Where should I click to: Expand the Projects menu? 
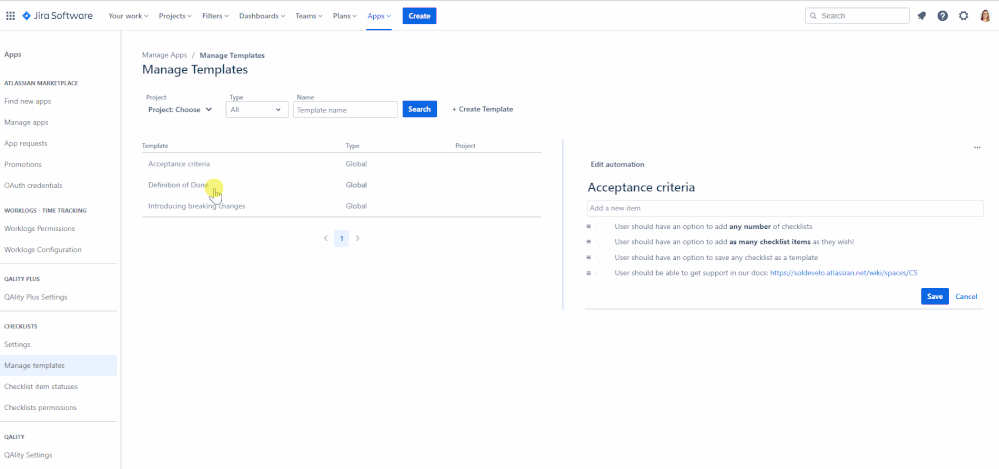175,16
